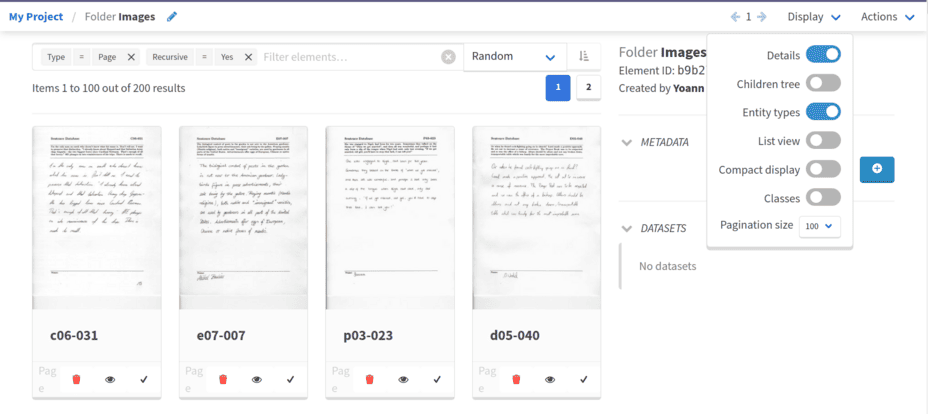Go to previous element with left arrow

click(x=736, y=17)
